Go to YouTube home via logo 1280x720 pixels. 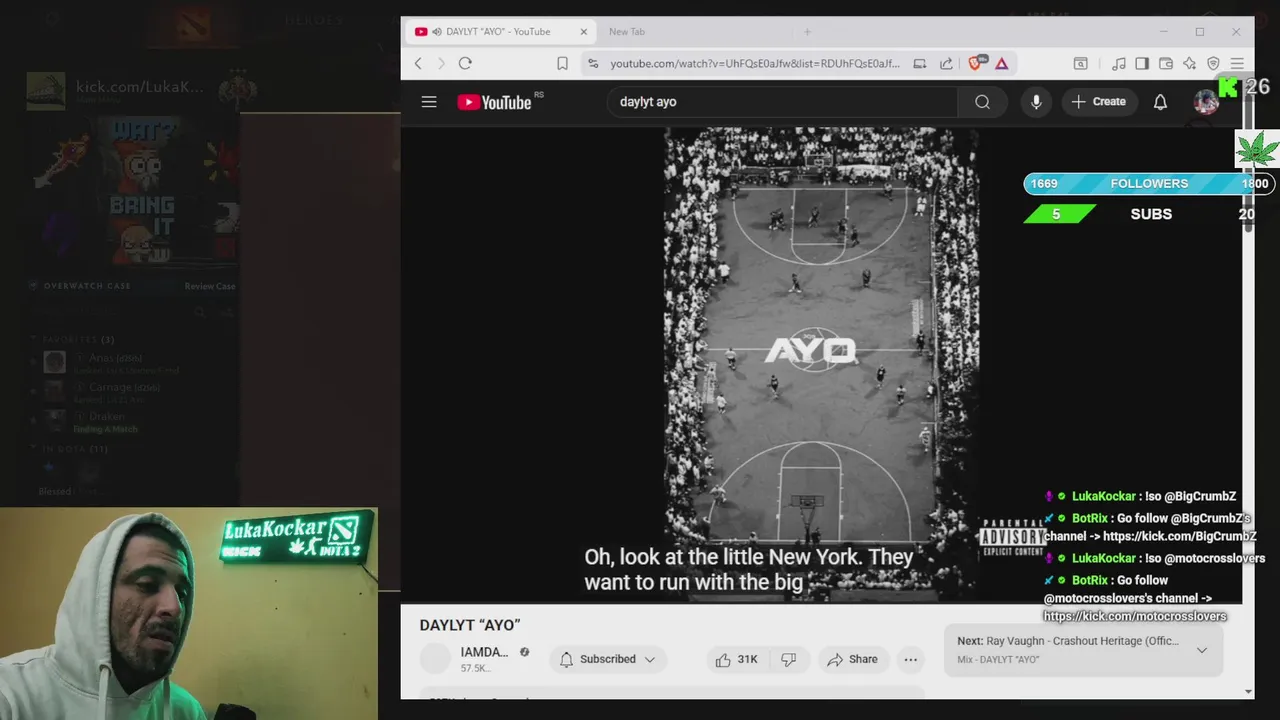(495, 102)
